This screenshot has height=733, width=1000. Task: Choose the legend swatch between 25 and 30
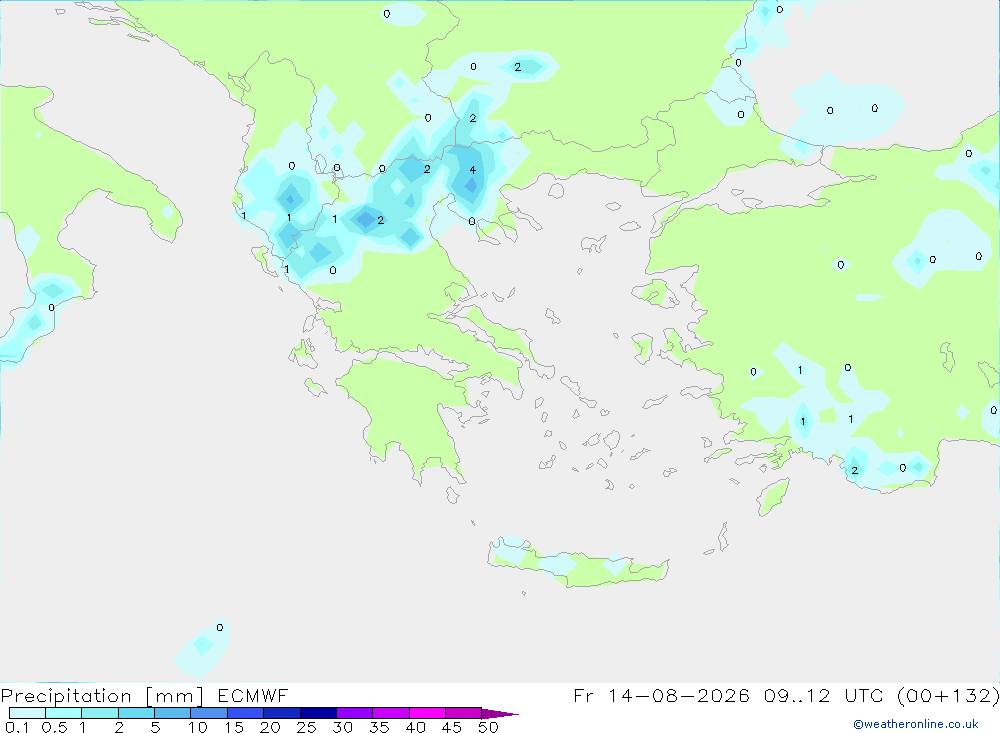point(318,713)
